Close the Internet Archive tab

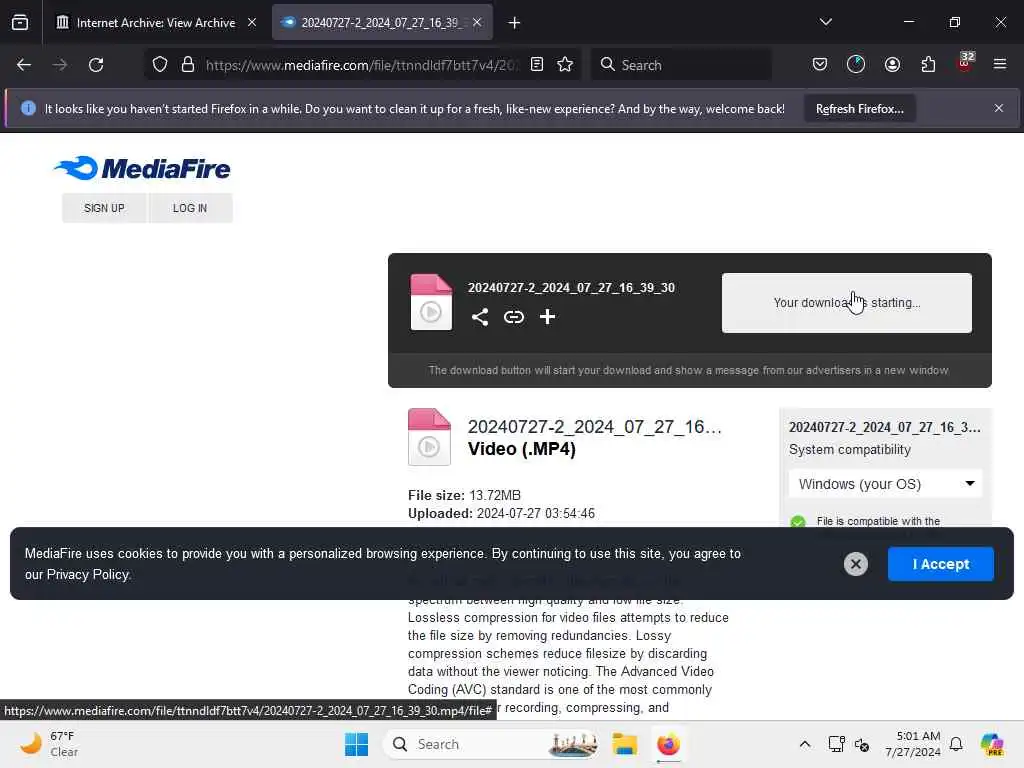(x=252, y=22)
